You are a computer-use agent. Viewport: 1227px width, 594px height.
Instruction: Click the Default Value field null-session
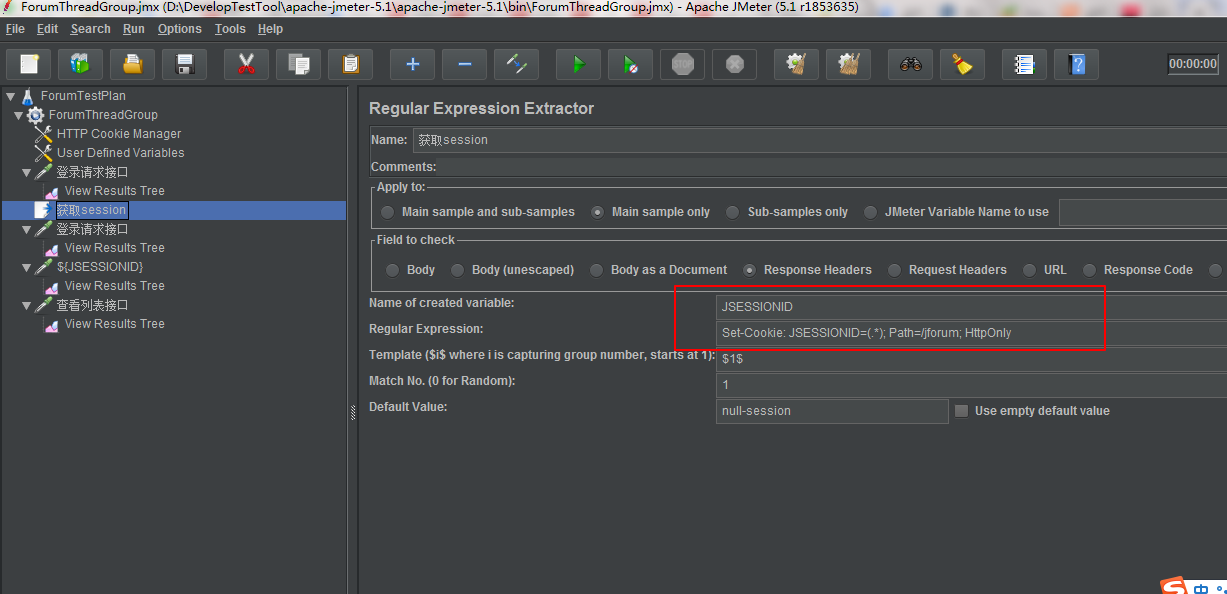[832, 411]
